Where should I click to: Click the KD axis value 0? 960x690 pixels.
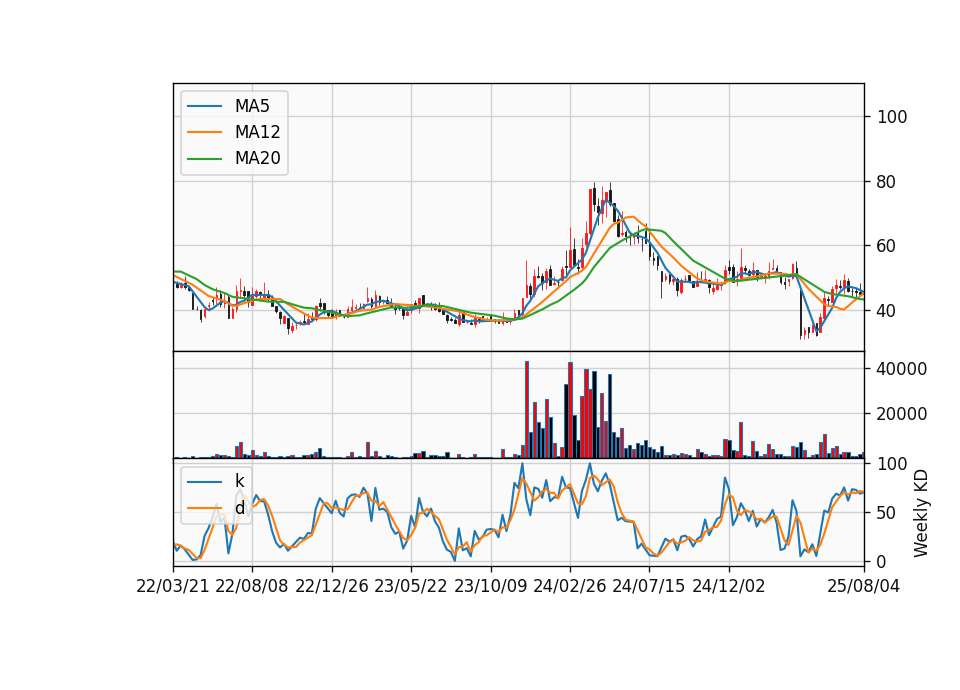(882, 561)
